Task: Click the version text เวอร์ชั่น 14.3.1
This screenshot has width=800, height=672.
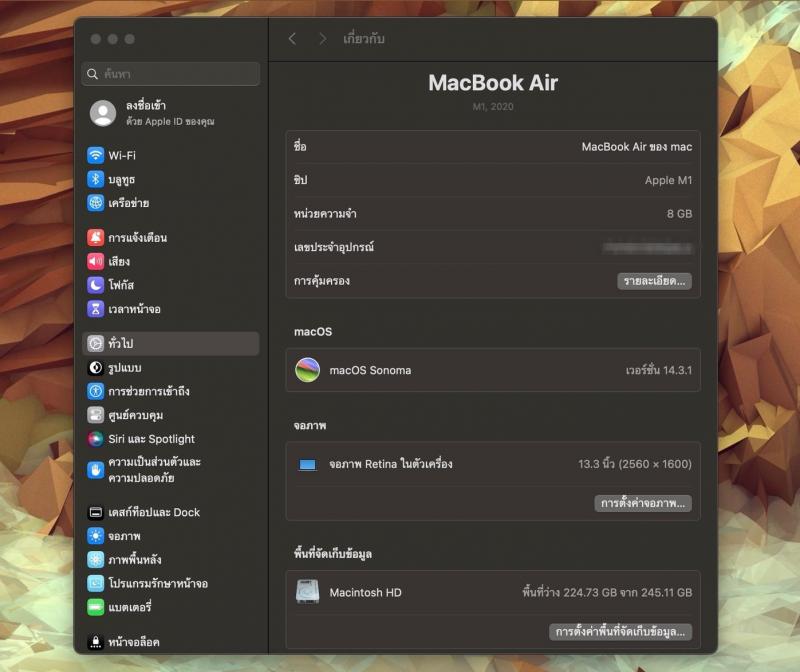Action: (x=659, y=370)
